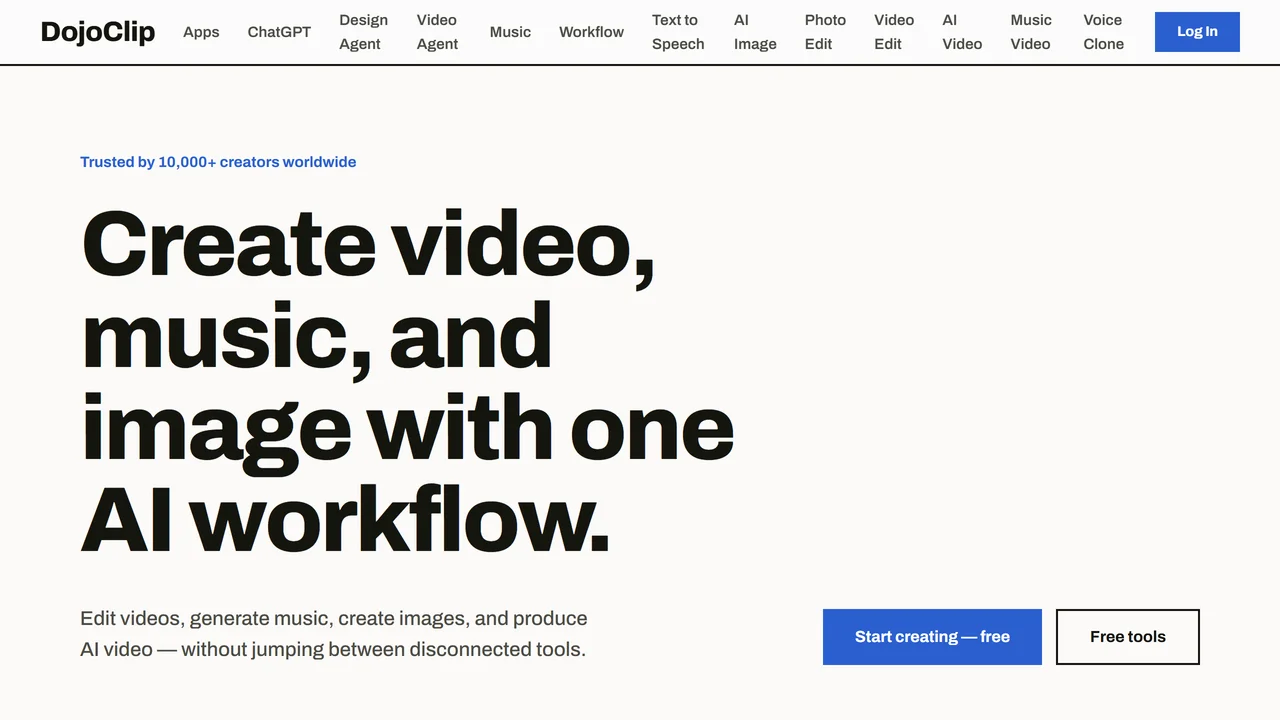1280x720 pixels.
Task: Click the Log In button
Action: click(x=1197, y=32)
